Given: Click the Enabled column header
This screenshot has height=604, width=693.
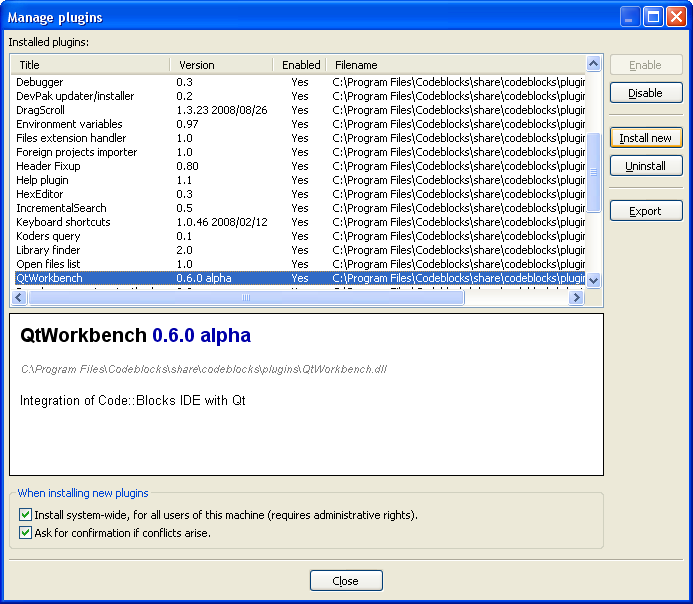Looking at the screenshot, I should (x=300, y=65).
